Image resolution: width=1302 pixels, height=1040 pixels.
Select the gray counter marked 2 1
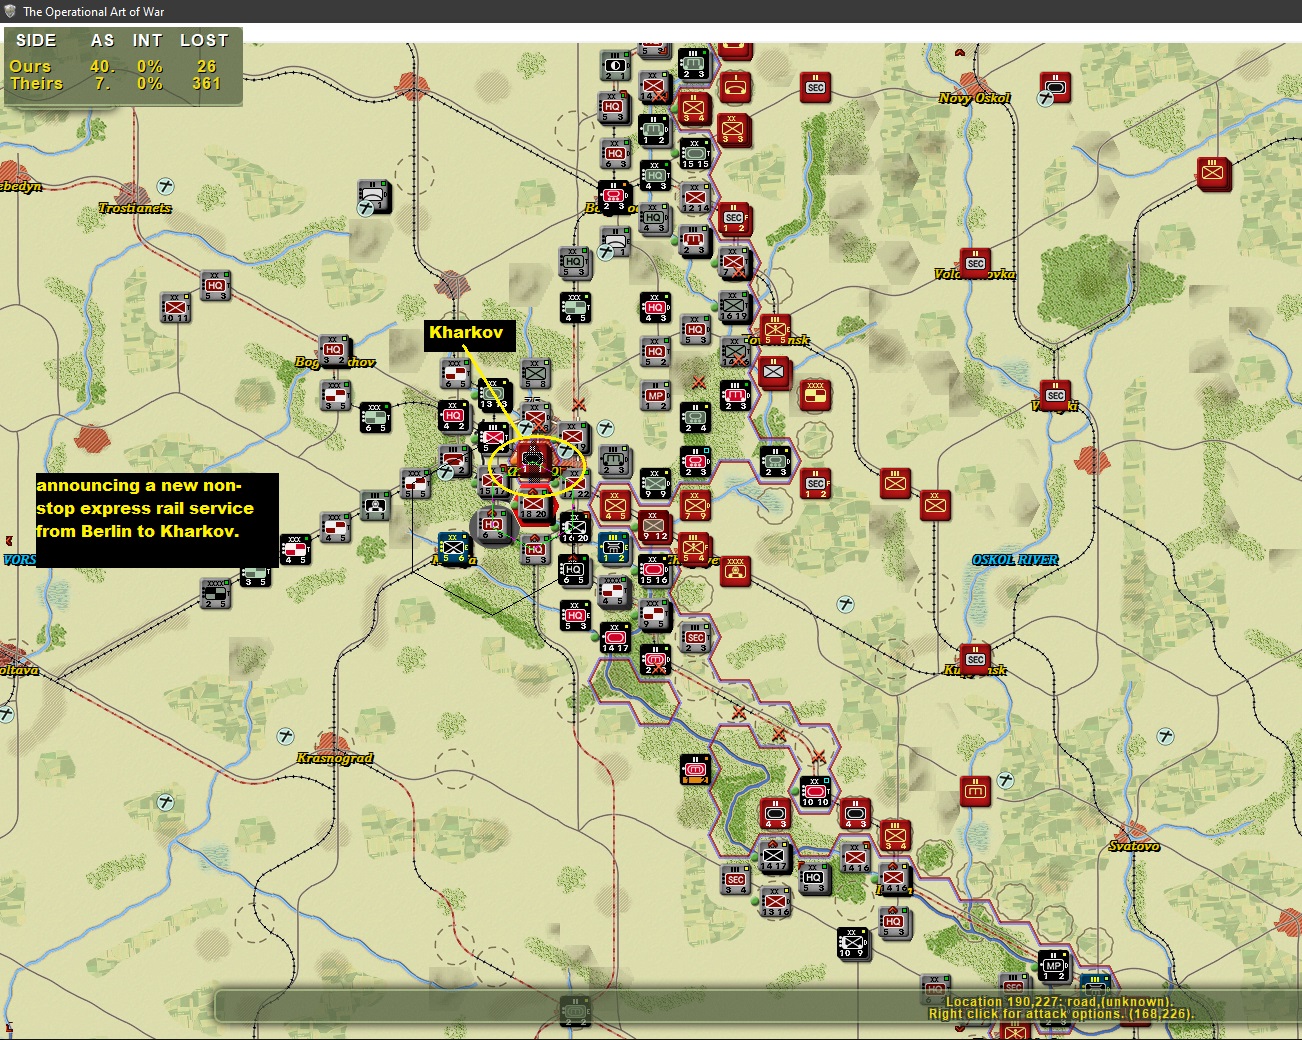pos(615,65)
